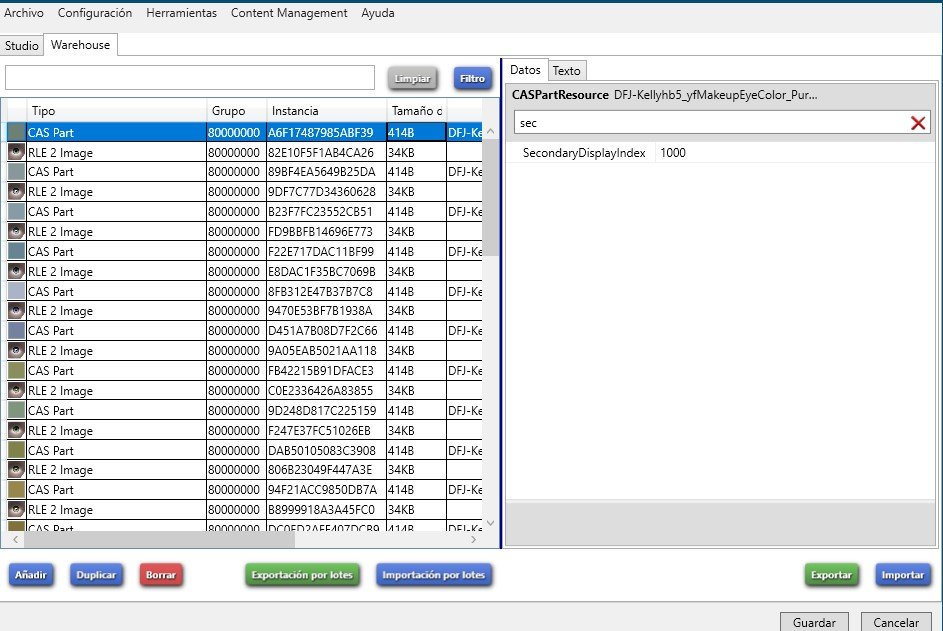Click the SecondaryDisplayIndex value 1000
The image size is (943, 631).
point(673,153)
